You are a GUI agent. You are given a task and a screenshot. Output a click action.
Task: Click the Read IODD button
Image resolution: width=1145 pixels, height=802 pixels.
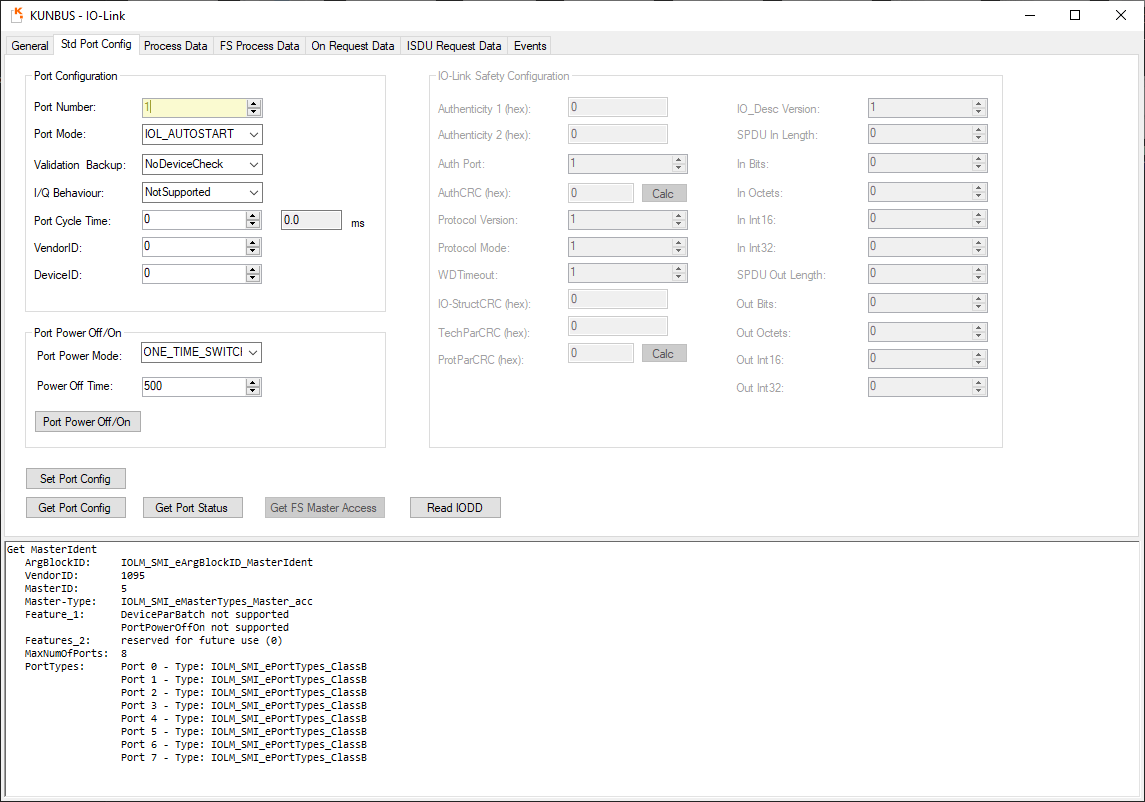[x=455, y=508]
